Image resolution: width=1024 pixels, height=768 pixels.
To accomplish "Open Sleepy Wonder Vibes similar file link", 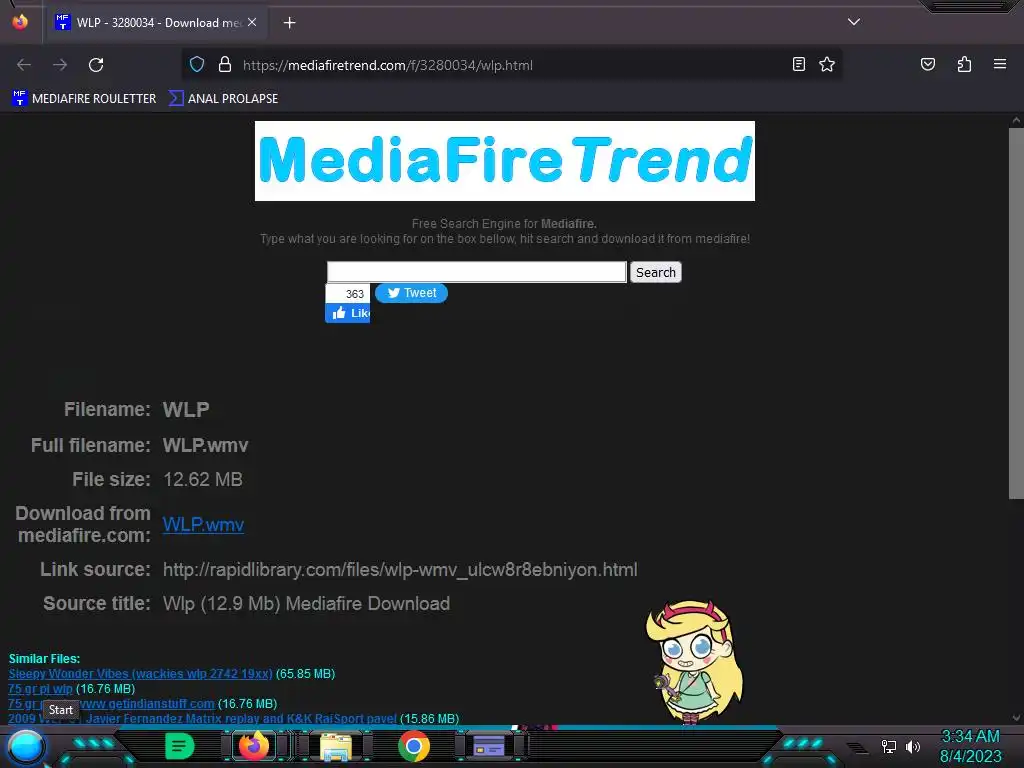I will pyautogui.click(x=140, y=673).
